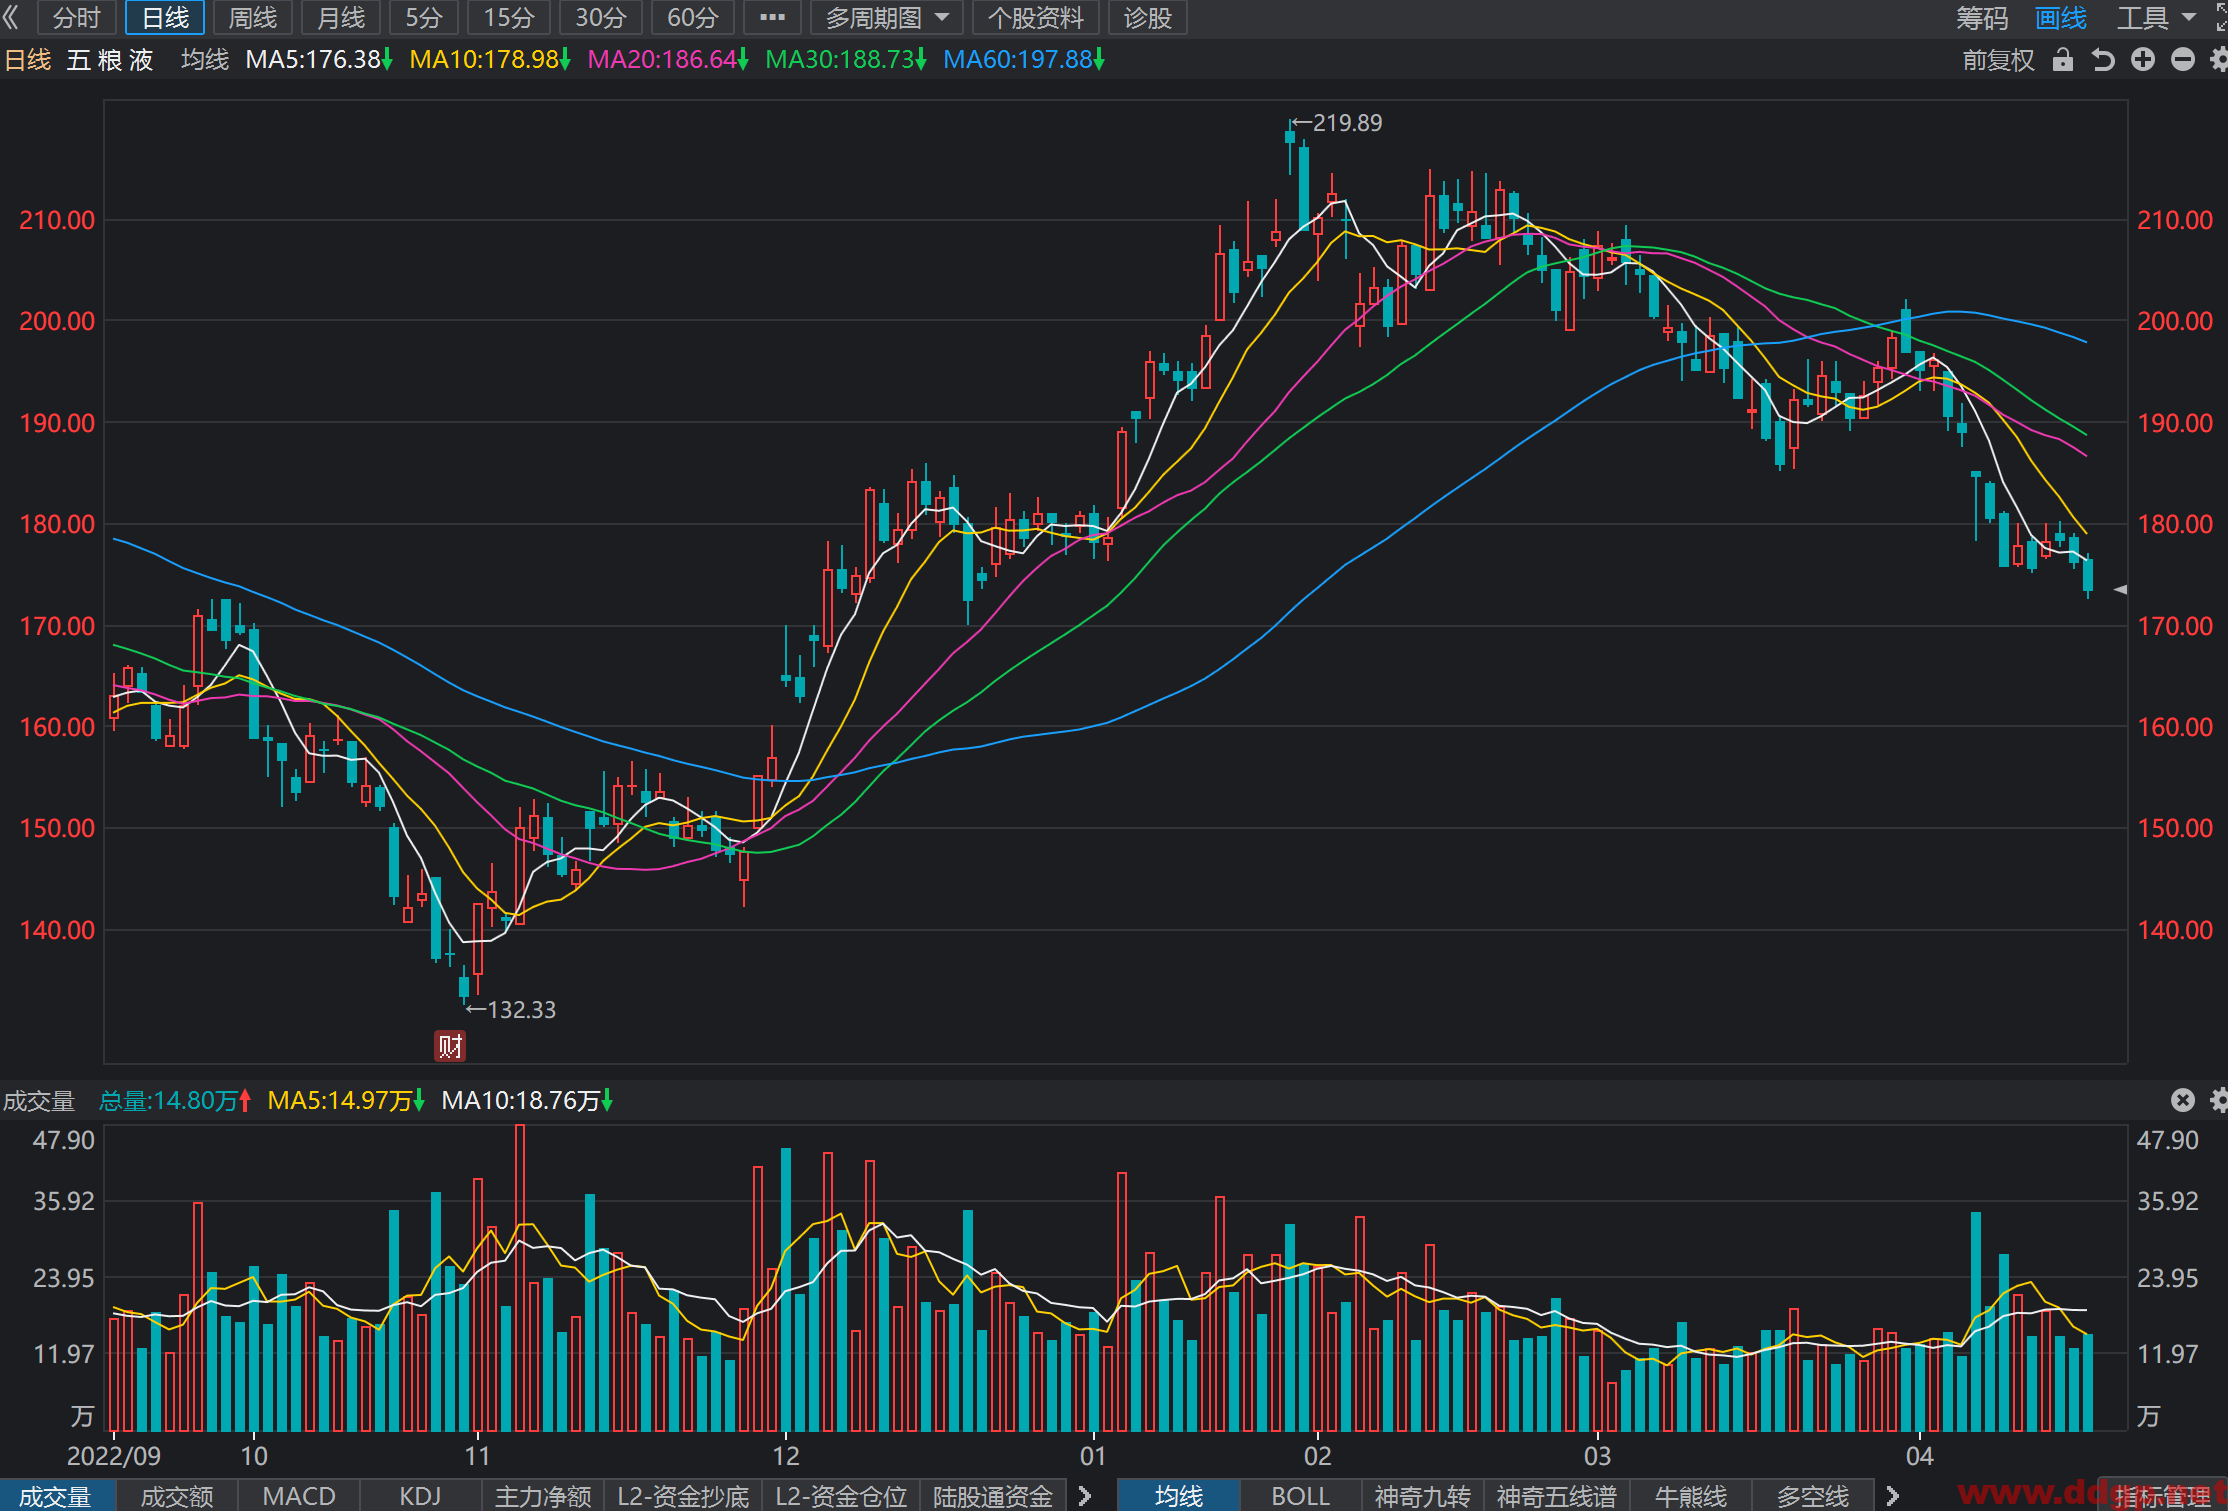Open settings gear in volume panel
The image size is (2228, 1511).
point(2219,1101)
